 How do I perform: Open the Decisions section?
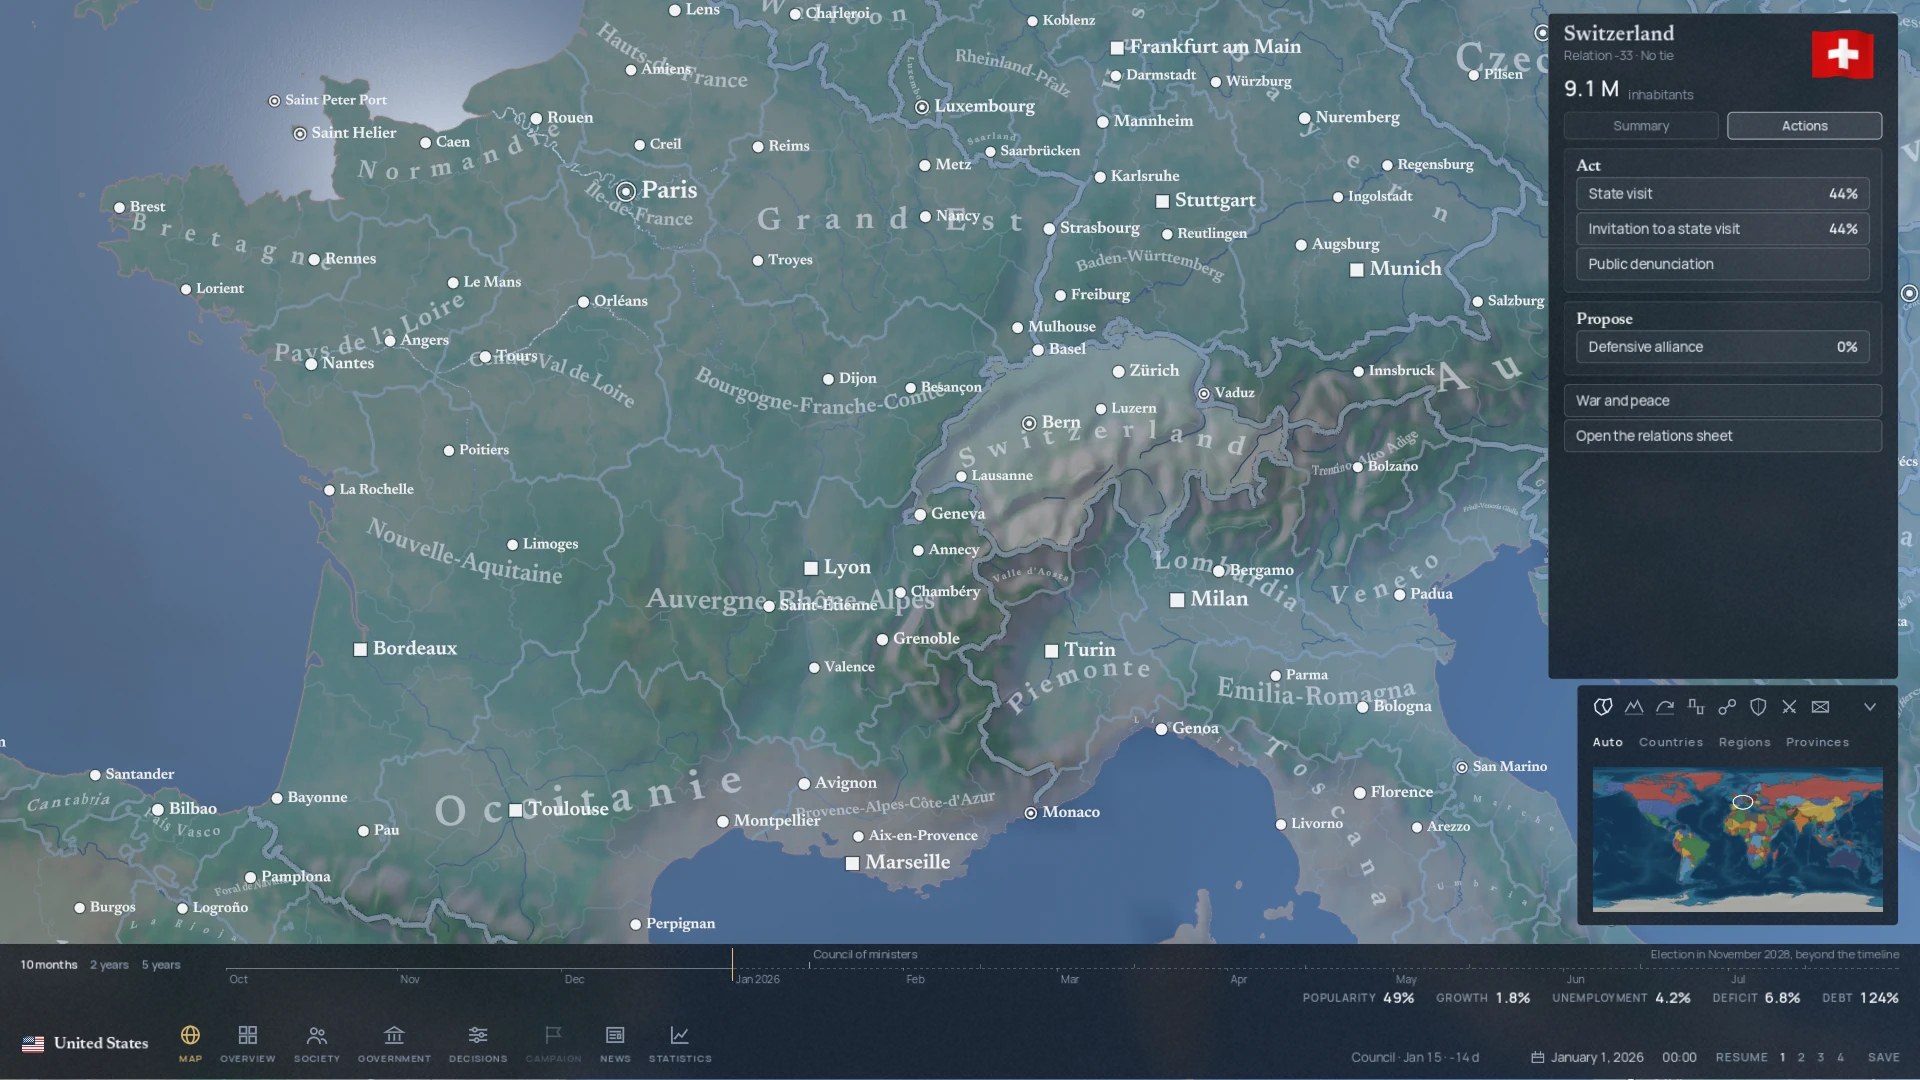pyautogui.click(x=478, y=1043)
